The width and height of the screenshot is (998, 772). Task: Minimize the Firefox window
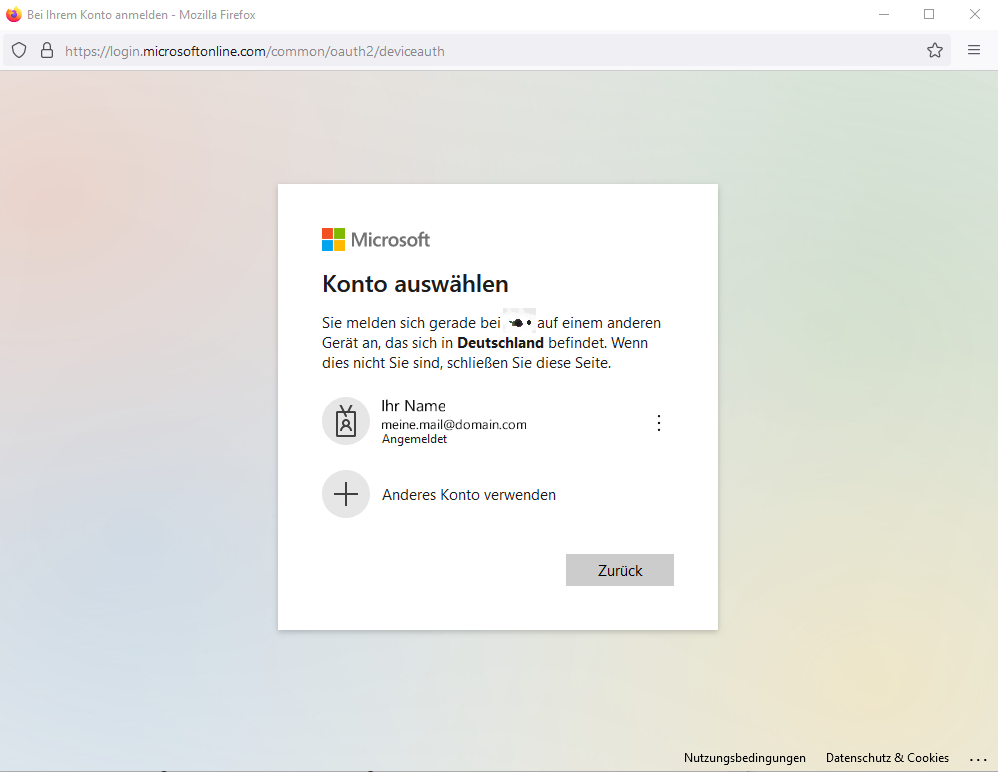pyautogui.click(x=884, y=14)
